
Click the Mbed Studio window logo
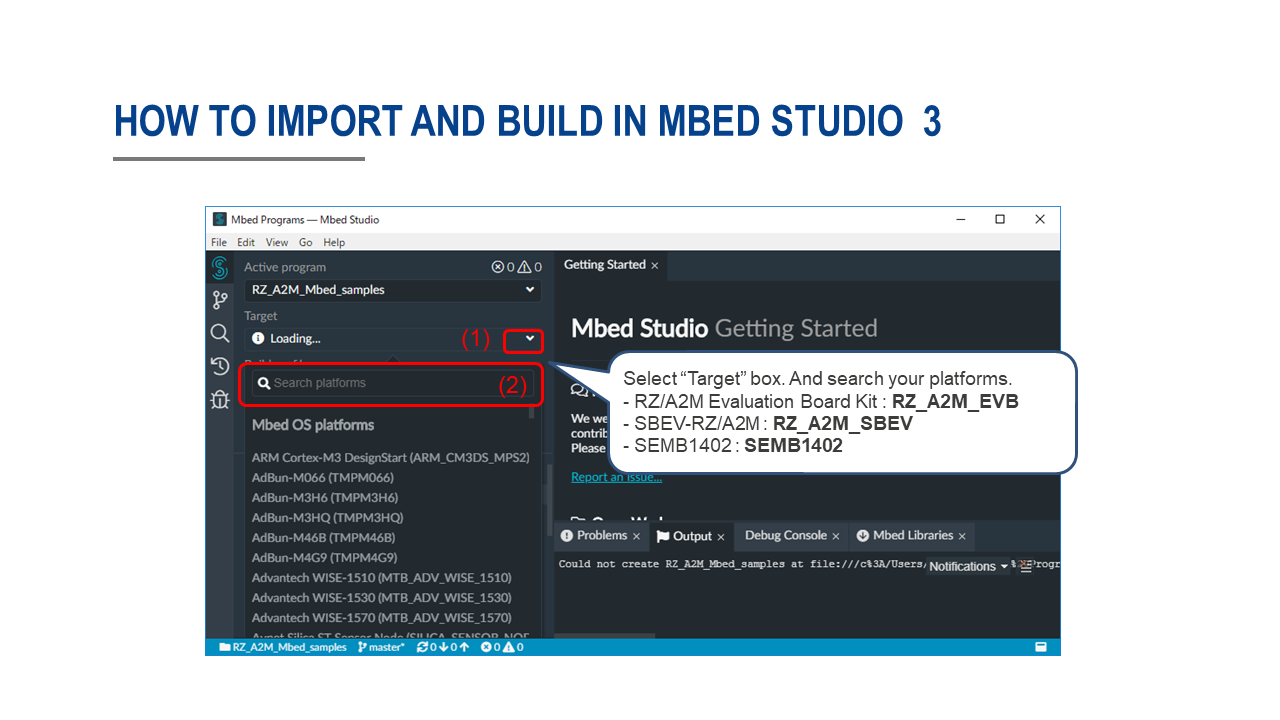point(219,219)
